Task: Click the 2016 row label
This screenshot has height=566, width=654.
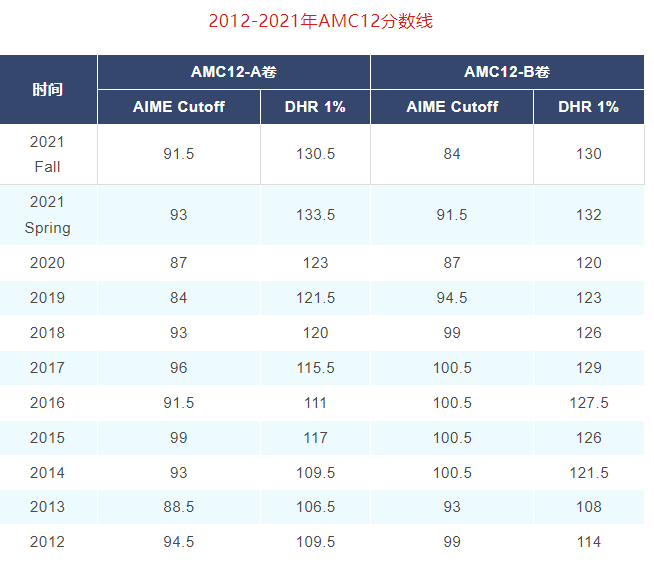Action: 48,403
